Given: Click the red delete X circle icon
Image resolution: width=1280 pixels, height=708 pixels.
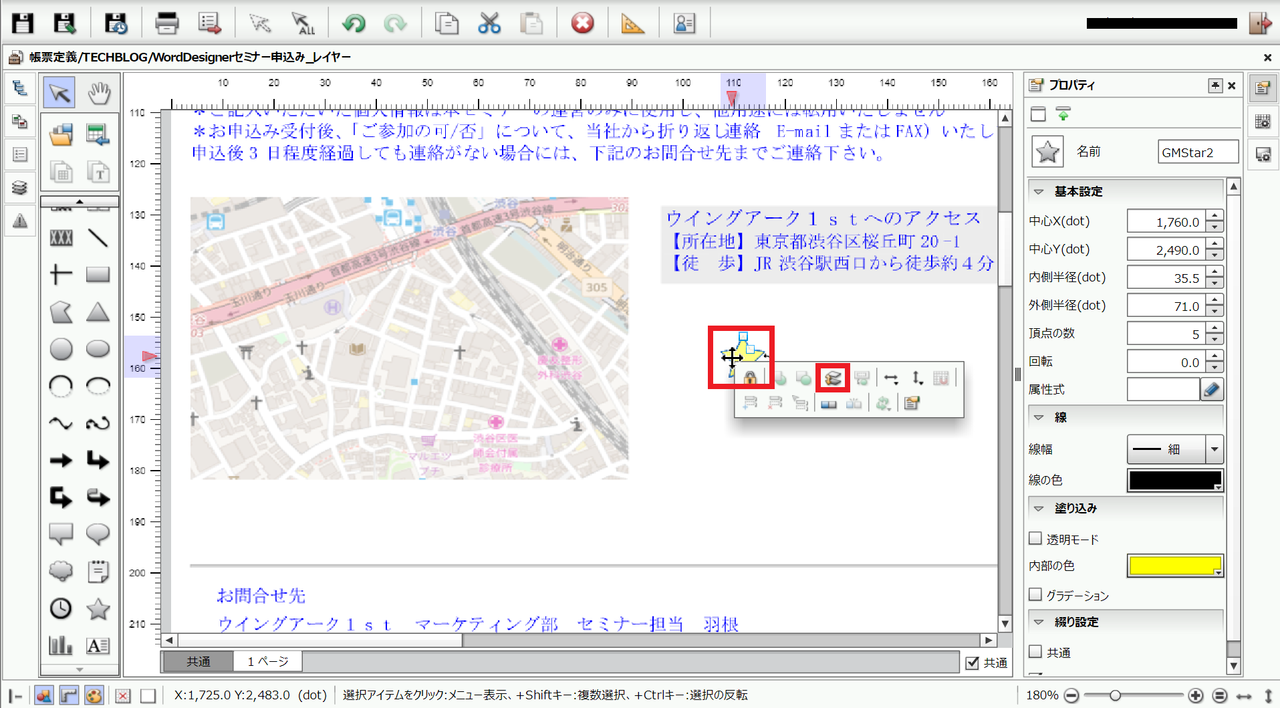Looking at the screenshot, I should click(x=583, y=22).
